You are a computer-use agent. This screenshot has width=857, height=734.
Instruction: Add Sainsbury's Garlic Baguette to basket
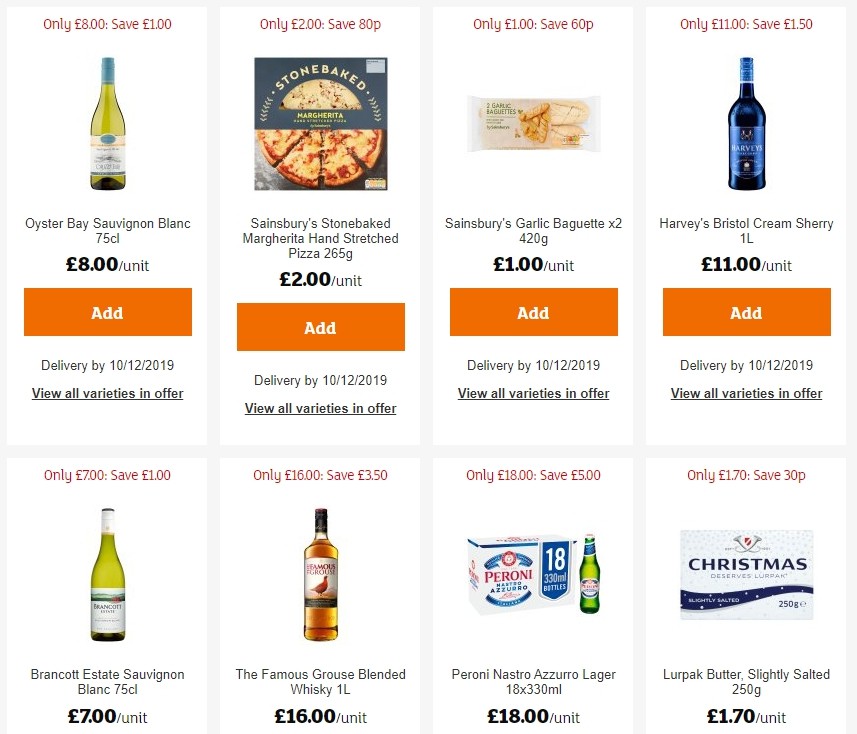(533, 312)
